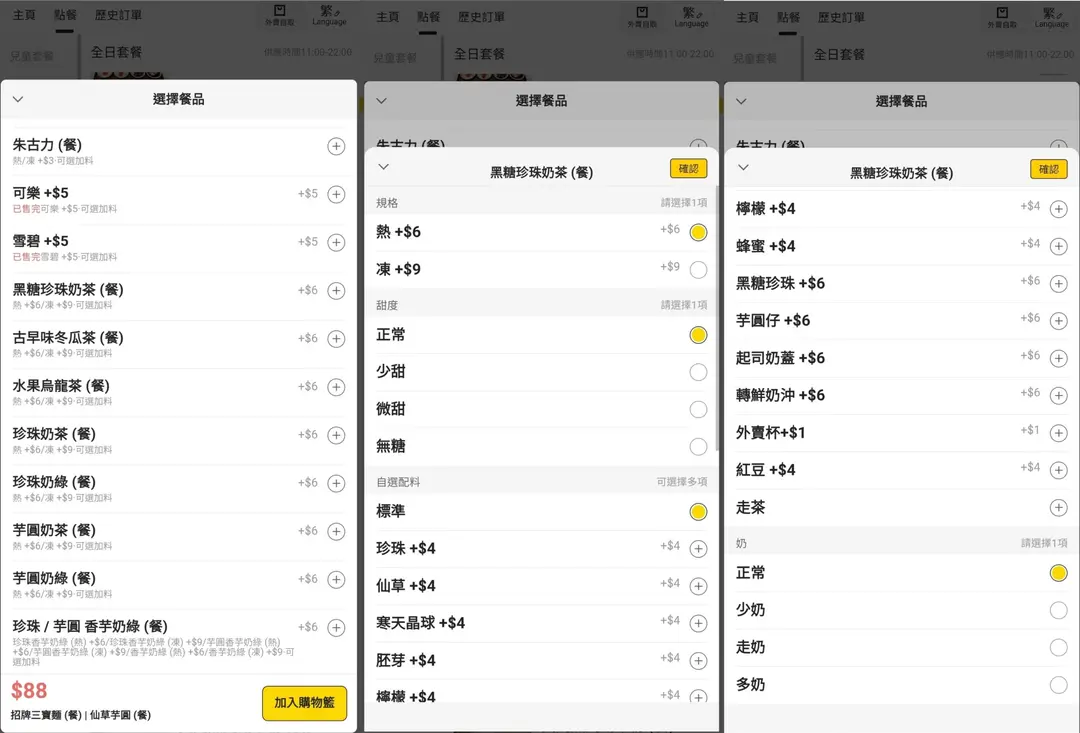Select 走奶 milk option
The height and width of the screenshot is (733, 1080).
[1058, 648]
